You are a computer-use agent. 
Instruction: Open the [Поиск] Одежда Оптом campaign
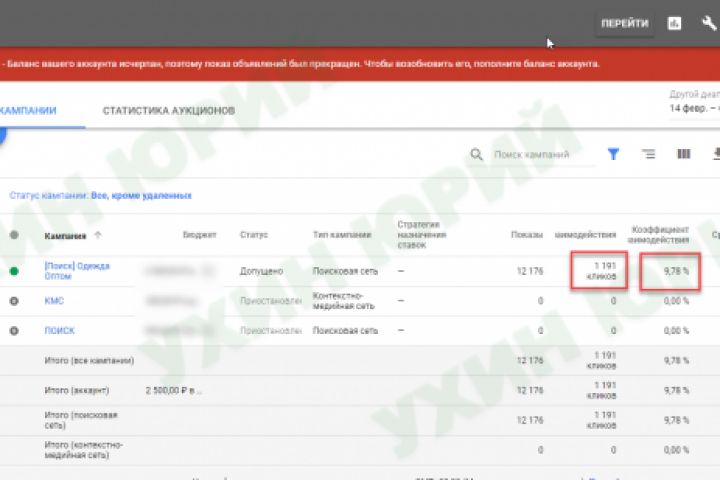point(77,271)
